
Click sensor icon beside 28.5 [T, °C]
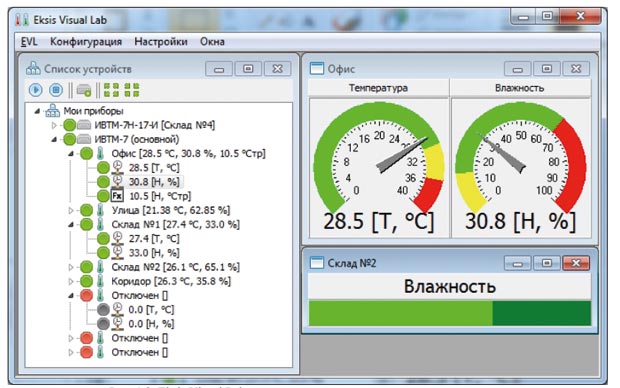click(x=117, y=167)
